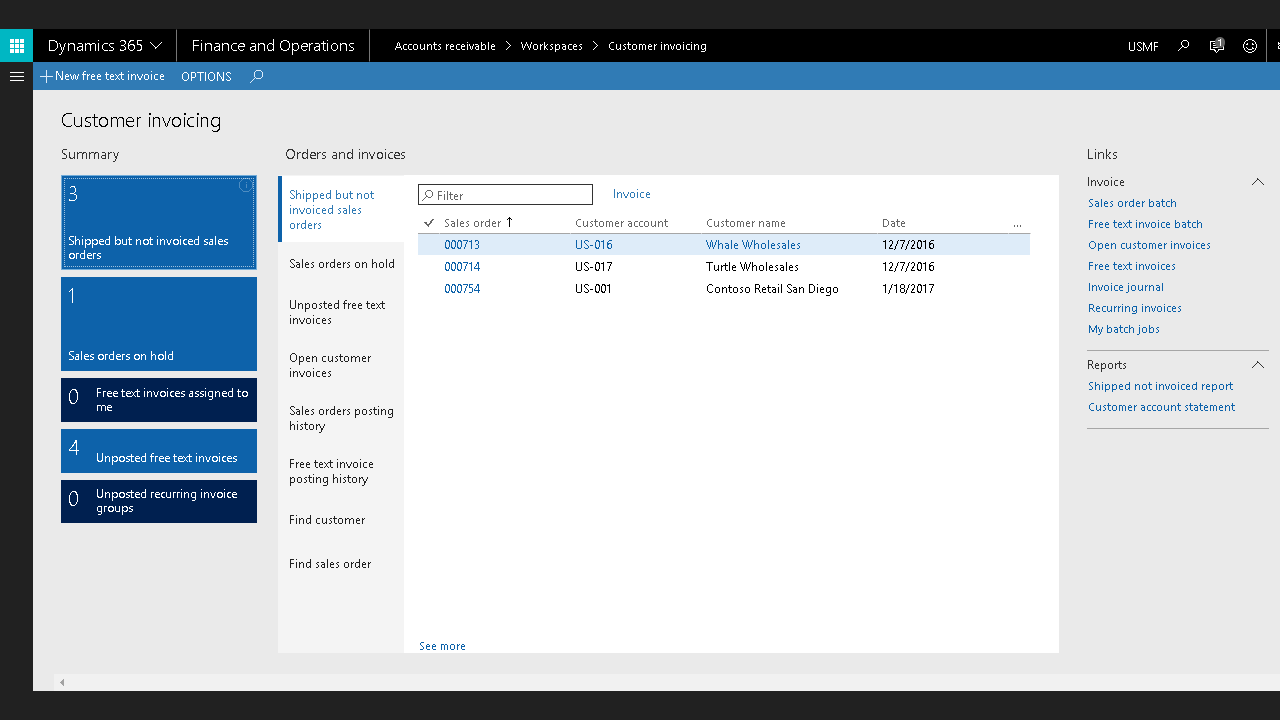Open the Unposted free text invoices tile

[x=159, y=451]
